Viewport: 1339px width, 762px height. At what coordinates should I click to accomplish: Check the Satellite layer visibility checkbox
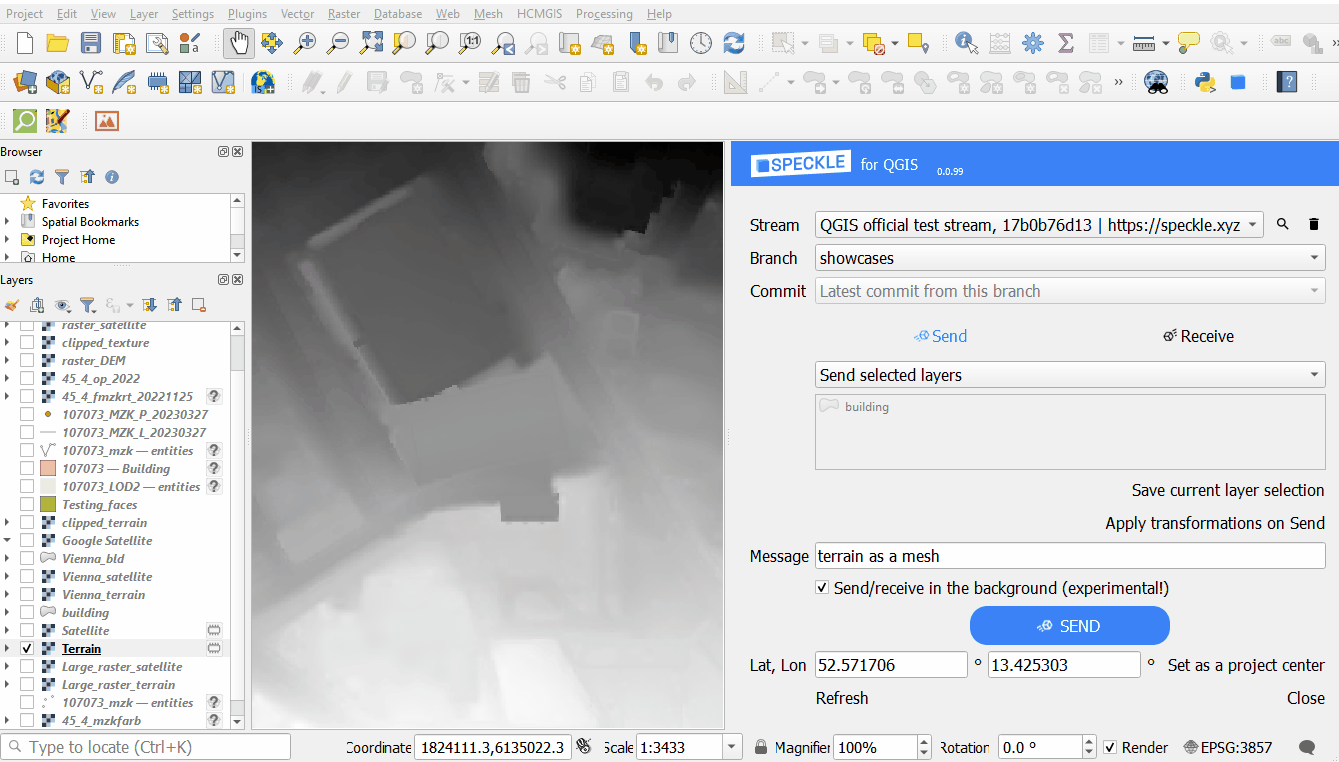27,631
